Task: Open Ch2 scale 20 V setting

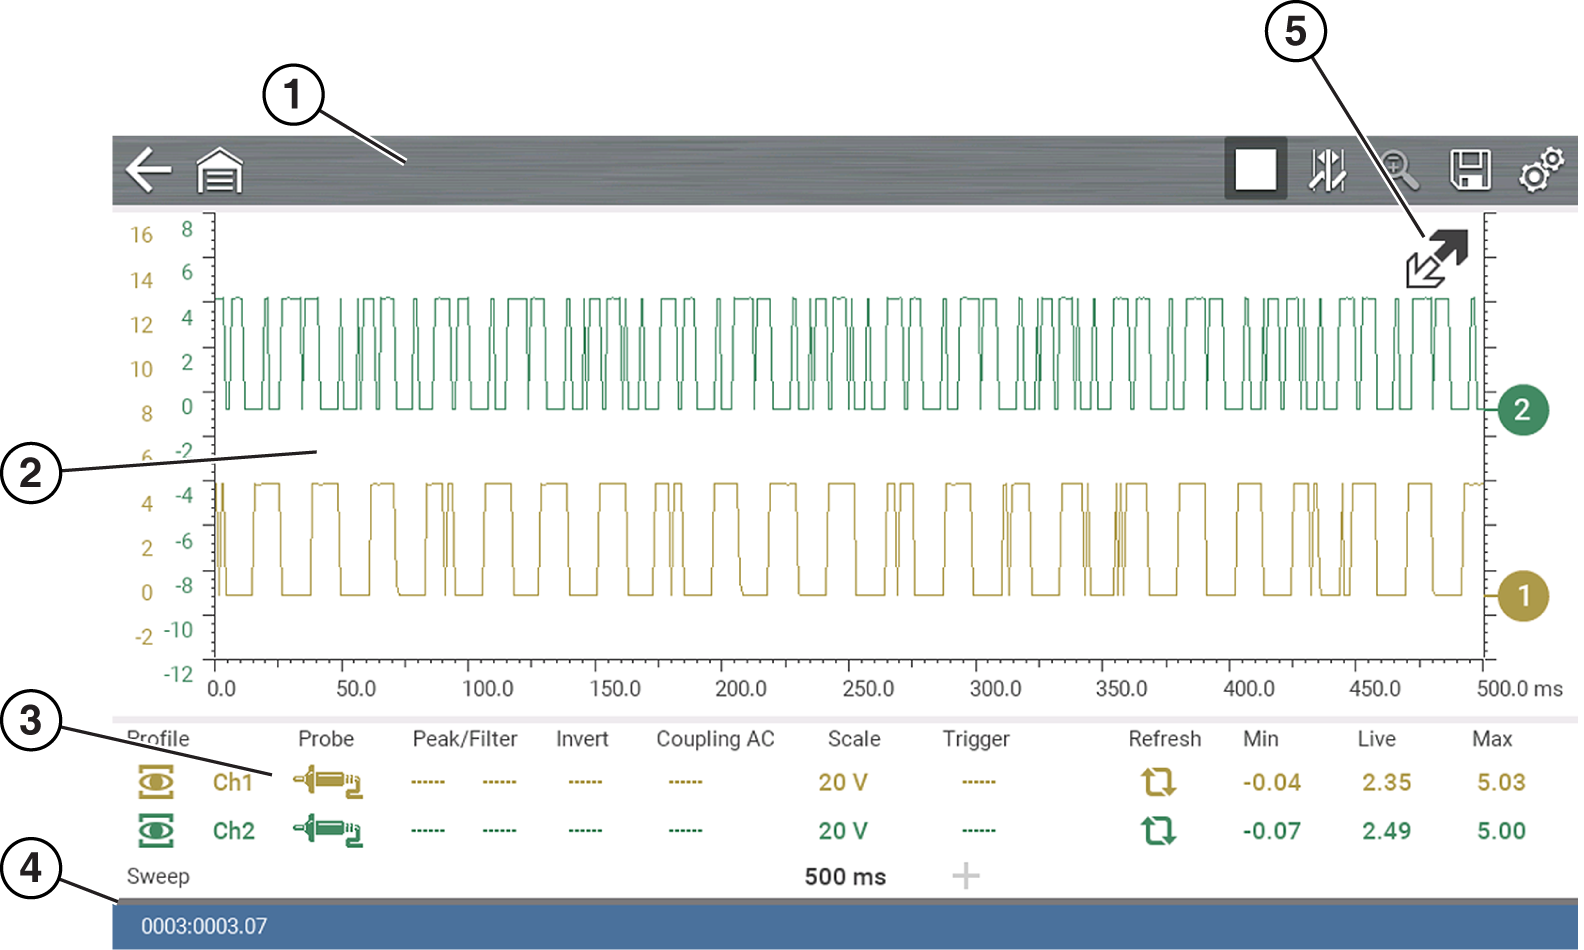Action: (x=843, y=830)
